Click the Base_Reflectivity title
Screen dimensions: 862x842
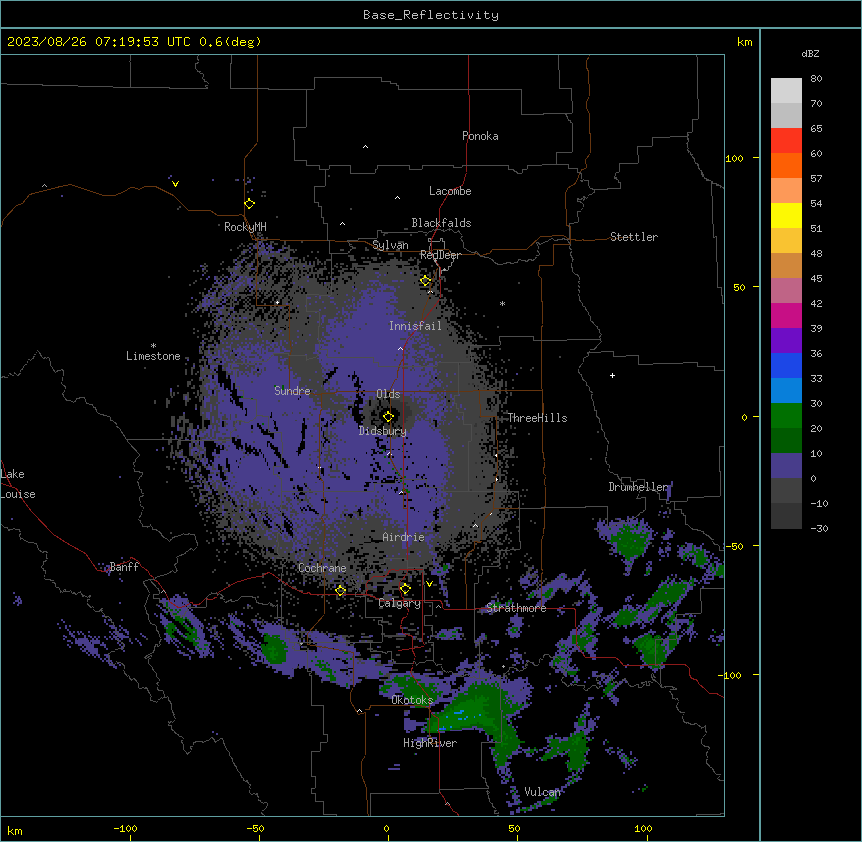coord(431,15)
